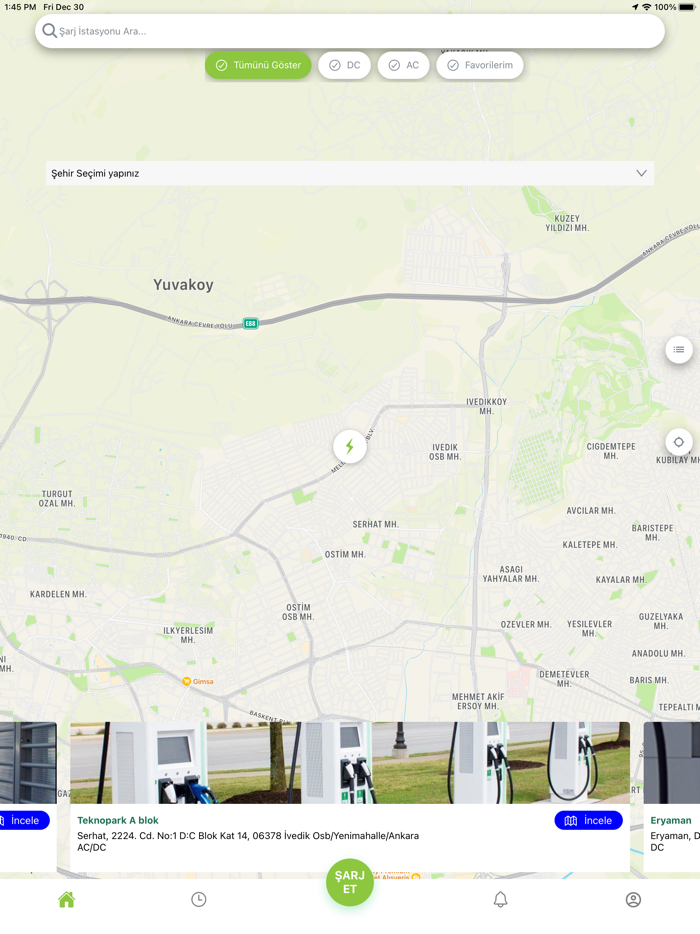Click the TURGUT OZAL MH. label
Image resolution: width=700 pixels, height=934 pixels.
(x=57, y=499)
